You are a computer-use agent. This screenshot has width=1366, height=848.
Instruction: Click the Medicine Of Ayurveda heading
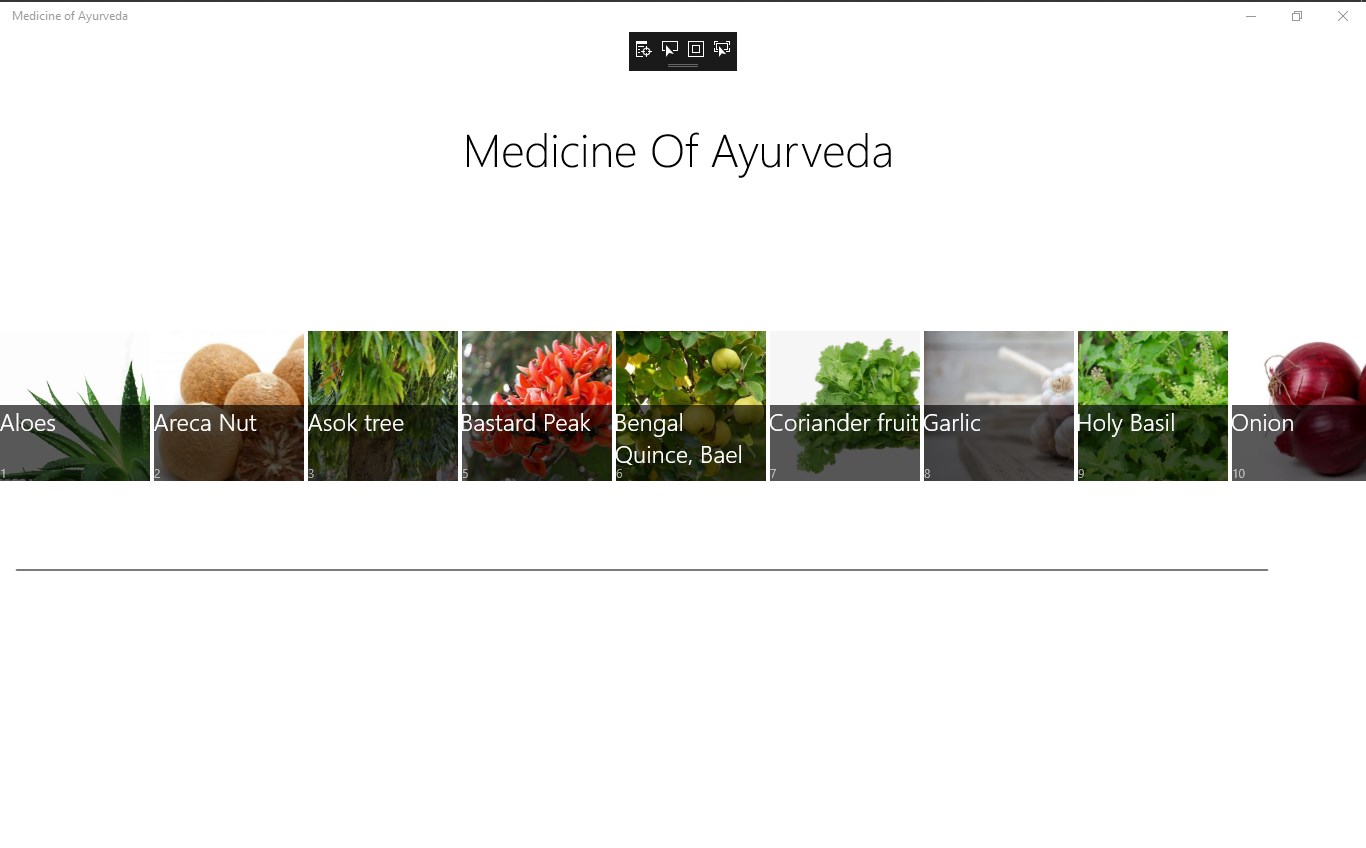[678, 152]
